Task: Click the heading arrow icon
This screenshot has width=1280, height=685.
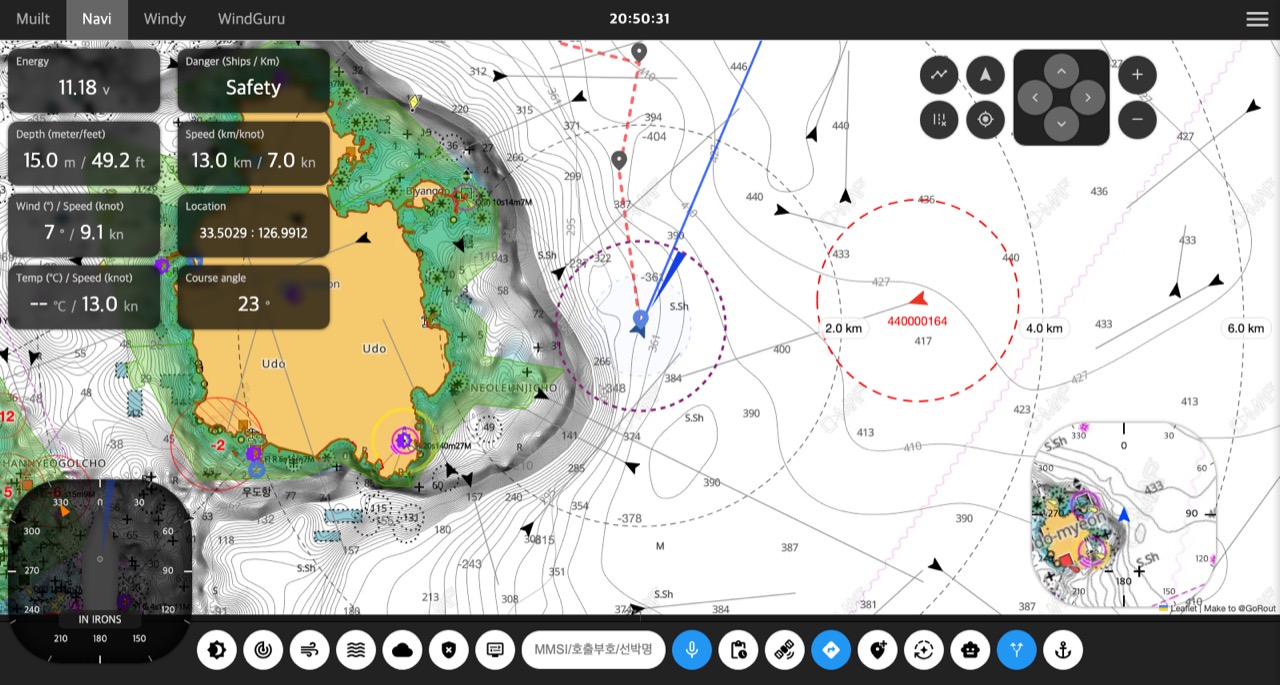Action: [x=985, y=74]
